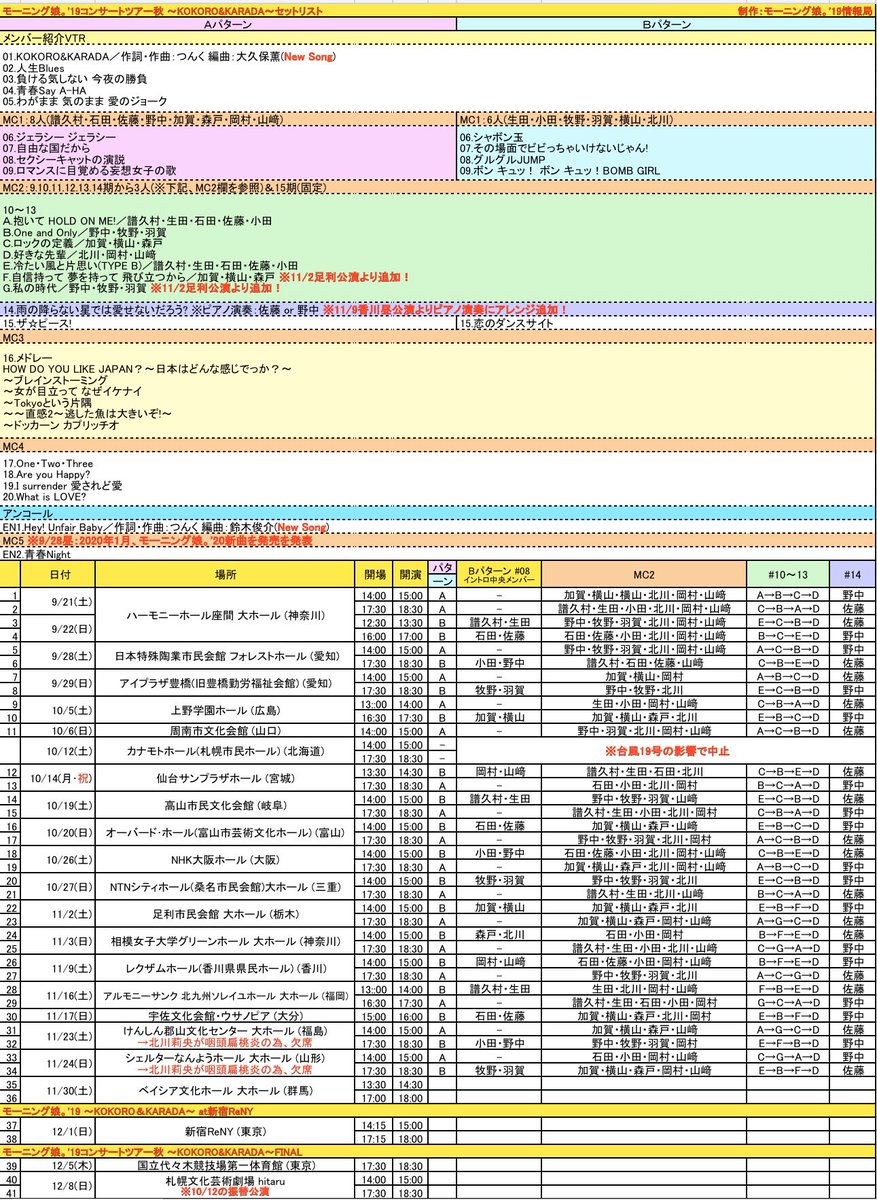Click the 周南市文化会館 (山口) venue
Screen dimensions: 877x1200
click(x=226, y=731)
